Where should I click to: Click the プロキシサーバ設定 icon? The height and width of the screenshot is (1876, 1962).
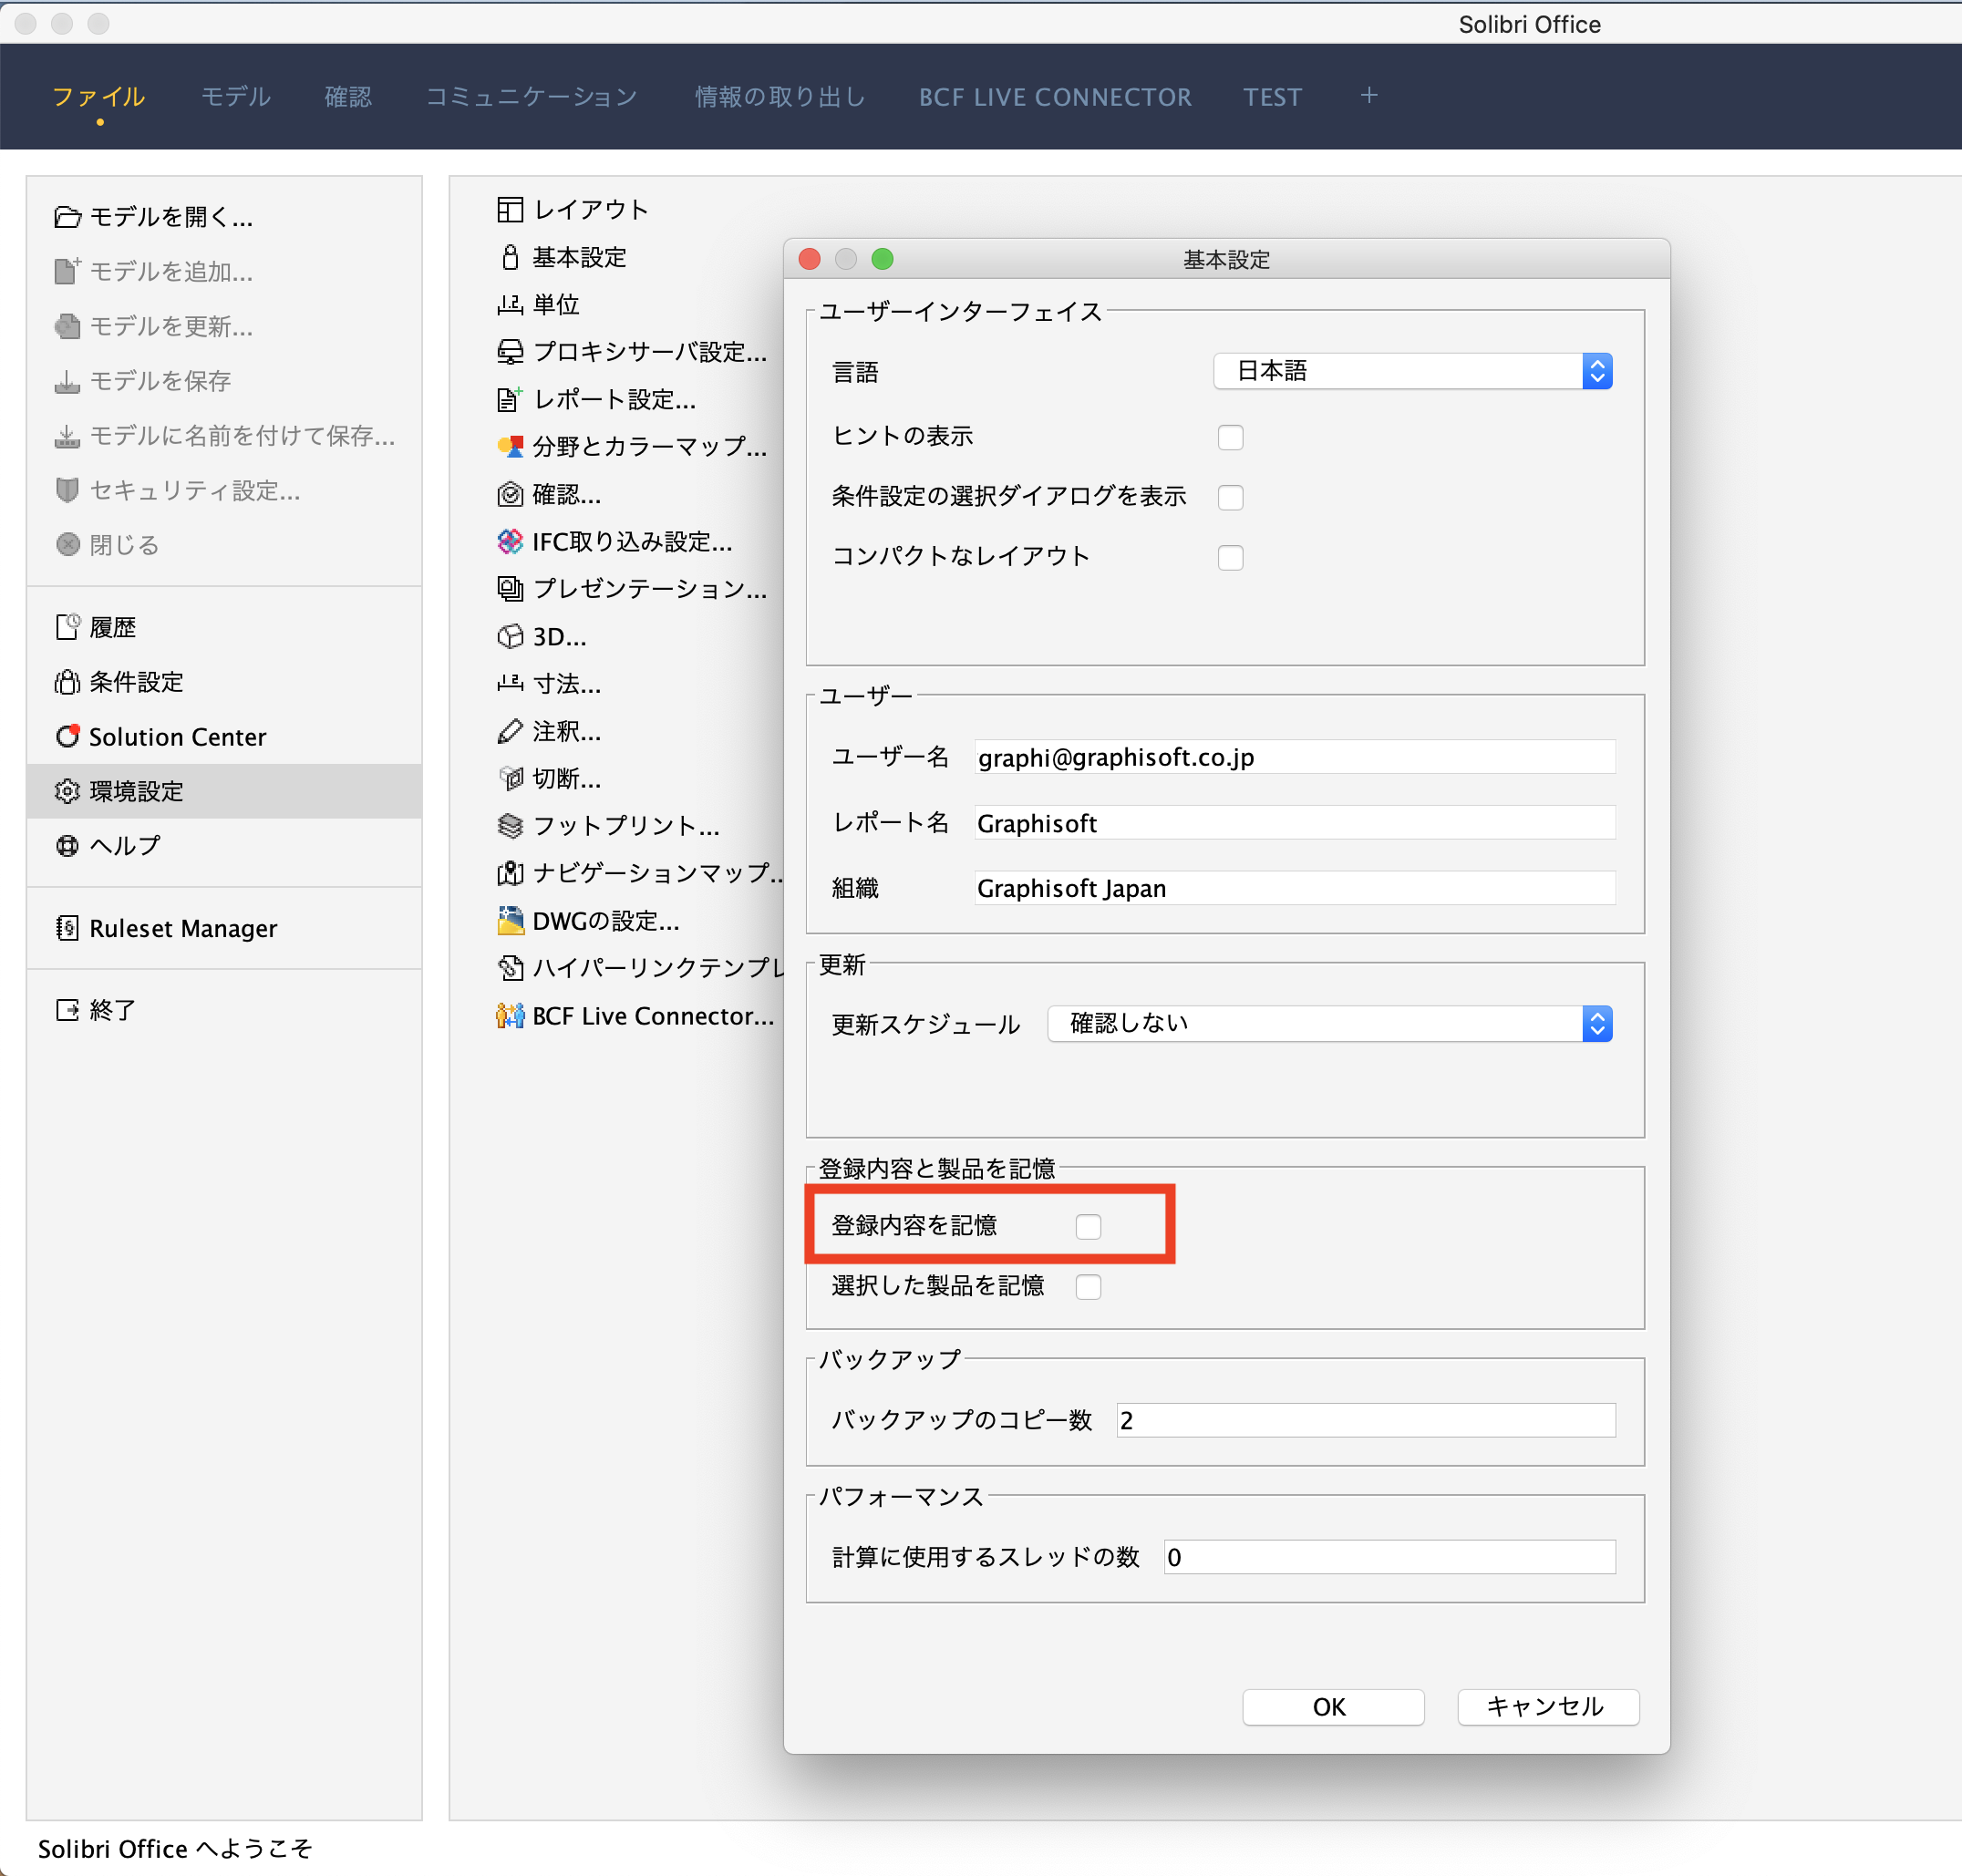tap(510, 352)
